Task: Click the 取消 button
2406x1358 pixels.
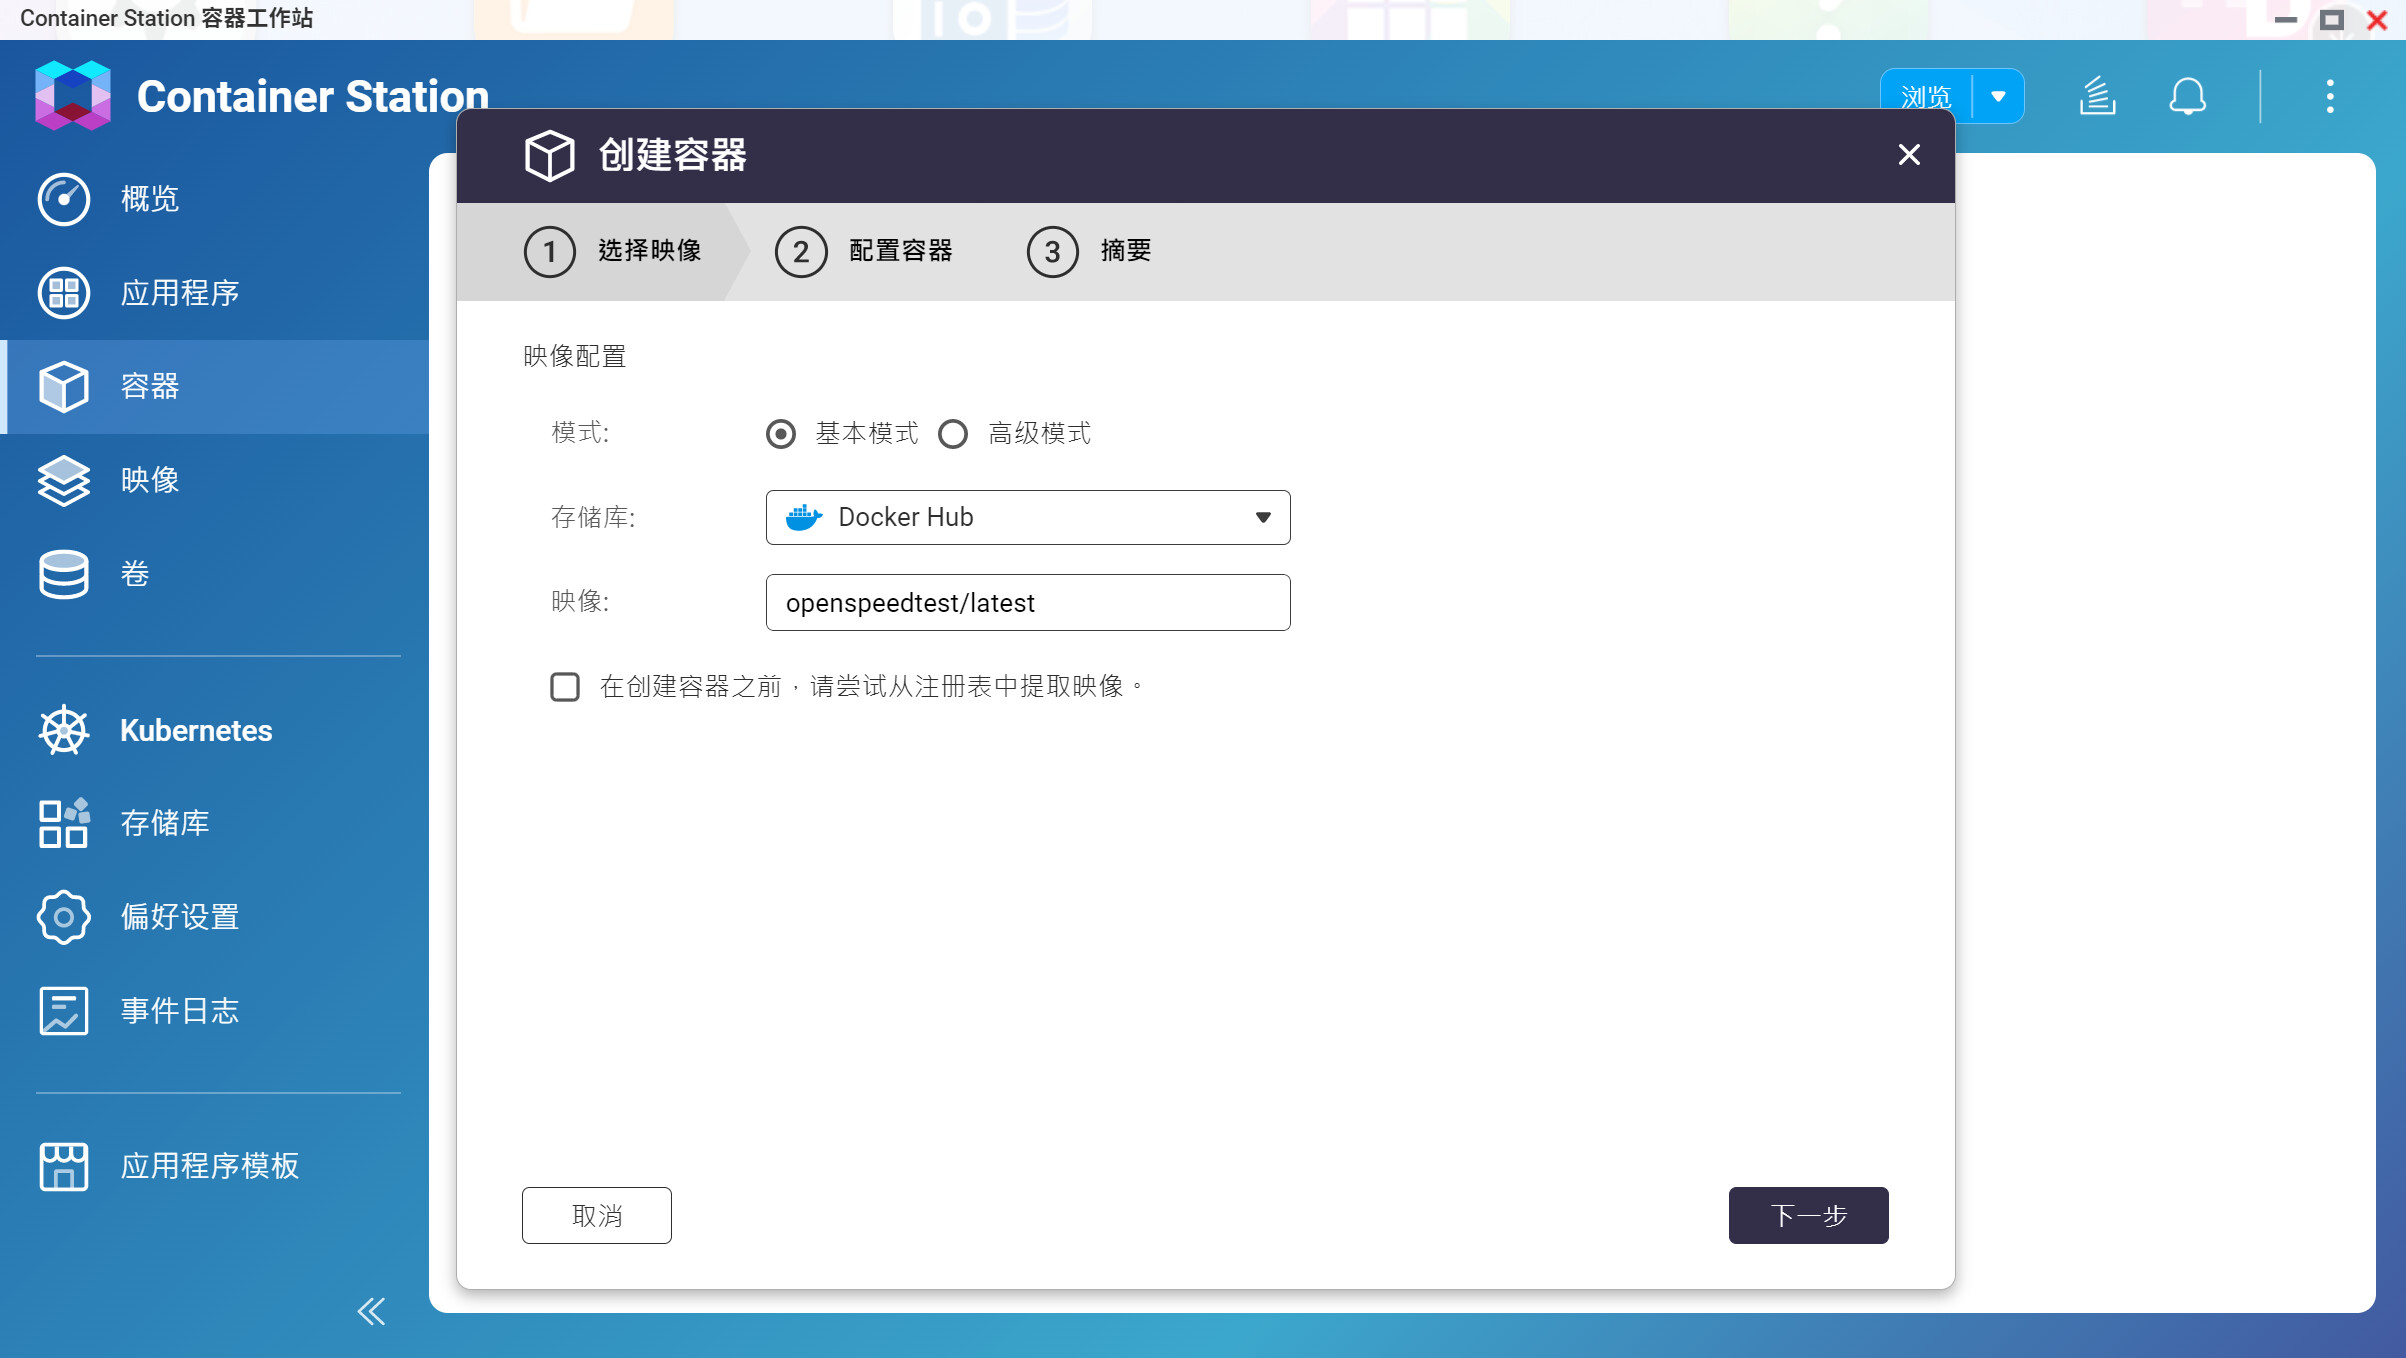Action: (x=597, y=1215)
